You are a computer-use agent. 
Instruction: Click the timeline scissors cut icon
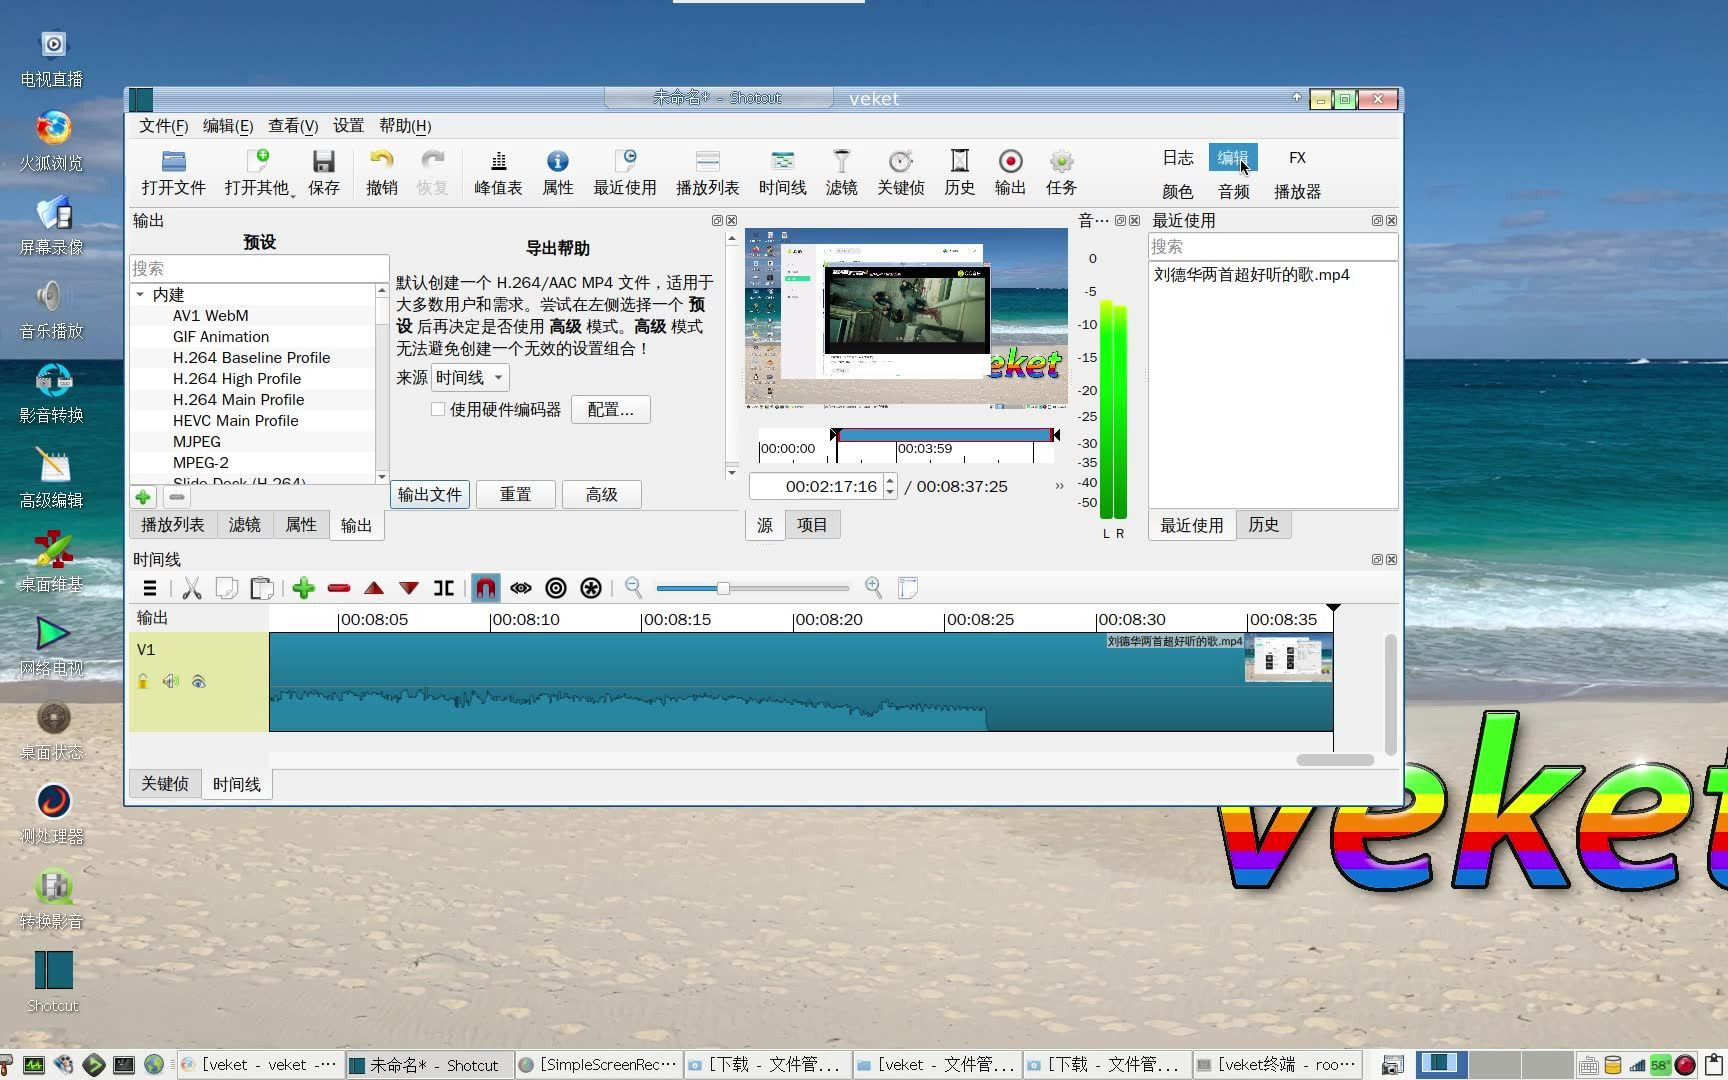pyautogui.click(x=192, y=588)
